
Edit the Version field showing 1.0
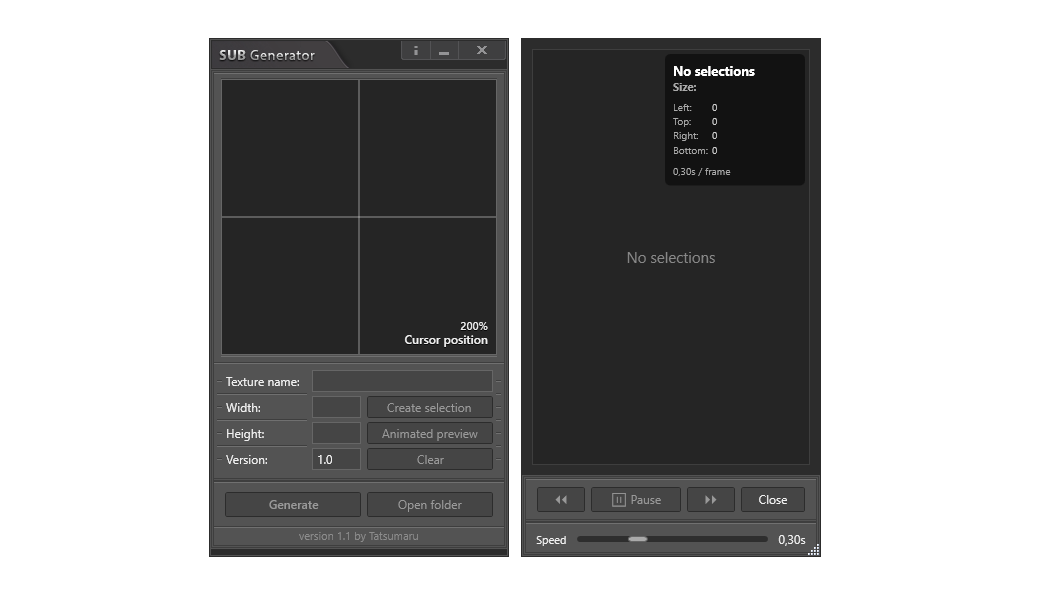pos(337,459)
